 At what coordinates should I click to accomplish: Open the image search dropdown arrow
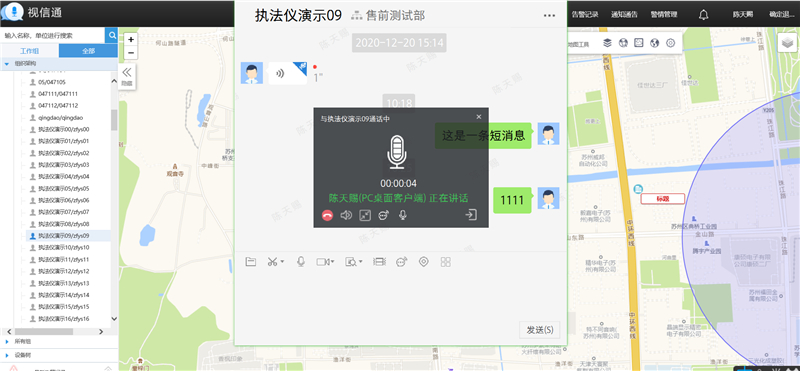click(x=361, y=262)
